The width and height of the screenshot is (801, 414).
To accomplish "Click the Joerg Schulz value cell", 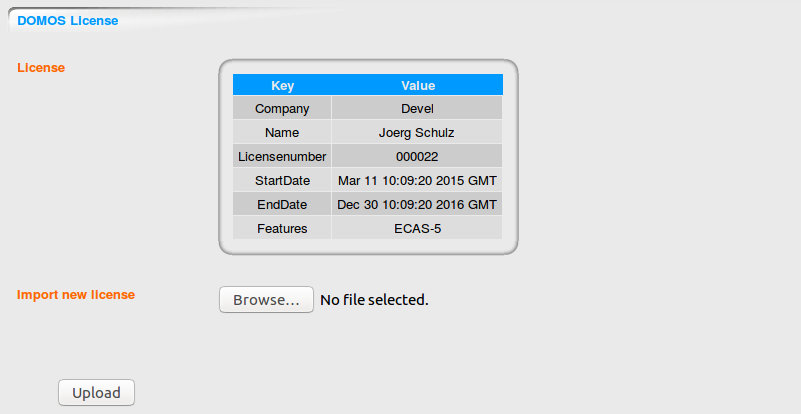I will 417,133.
